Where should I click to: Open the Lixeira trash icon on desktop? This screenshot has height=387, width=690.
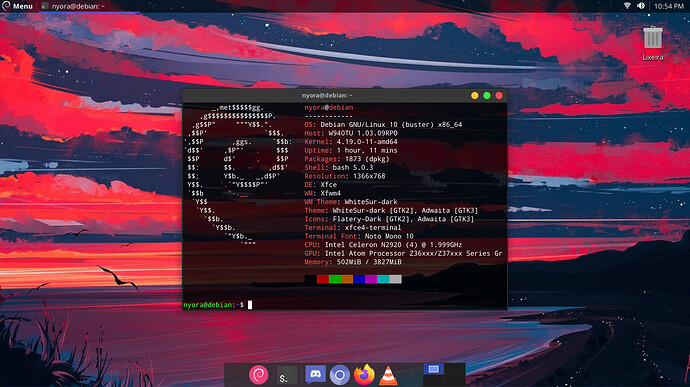[x=653, y=43]
